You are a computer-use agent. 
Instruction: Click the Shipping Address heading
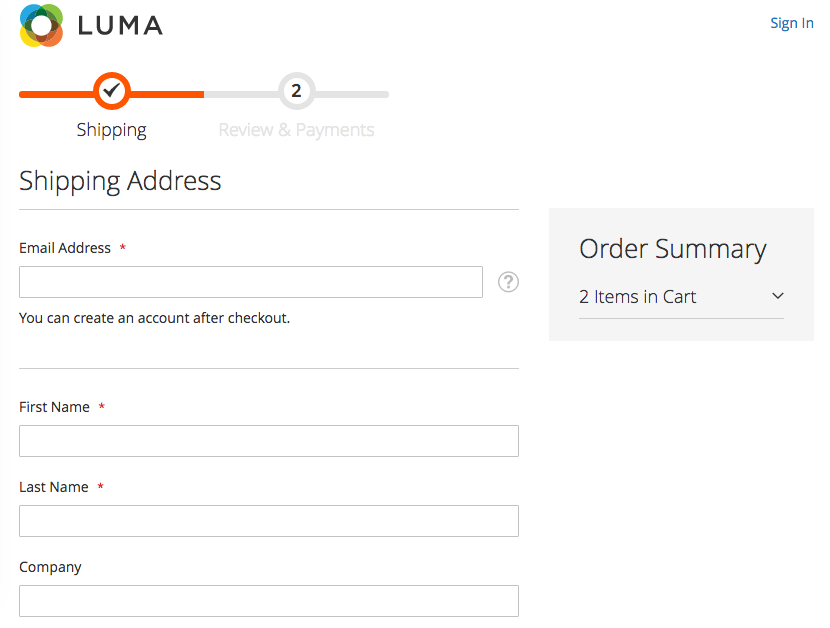click(120, 181)
